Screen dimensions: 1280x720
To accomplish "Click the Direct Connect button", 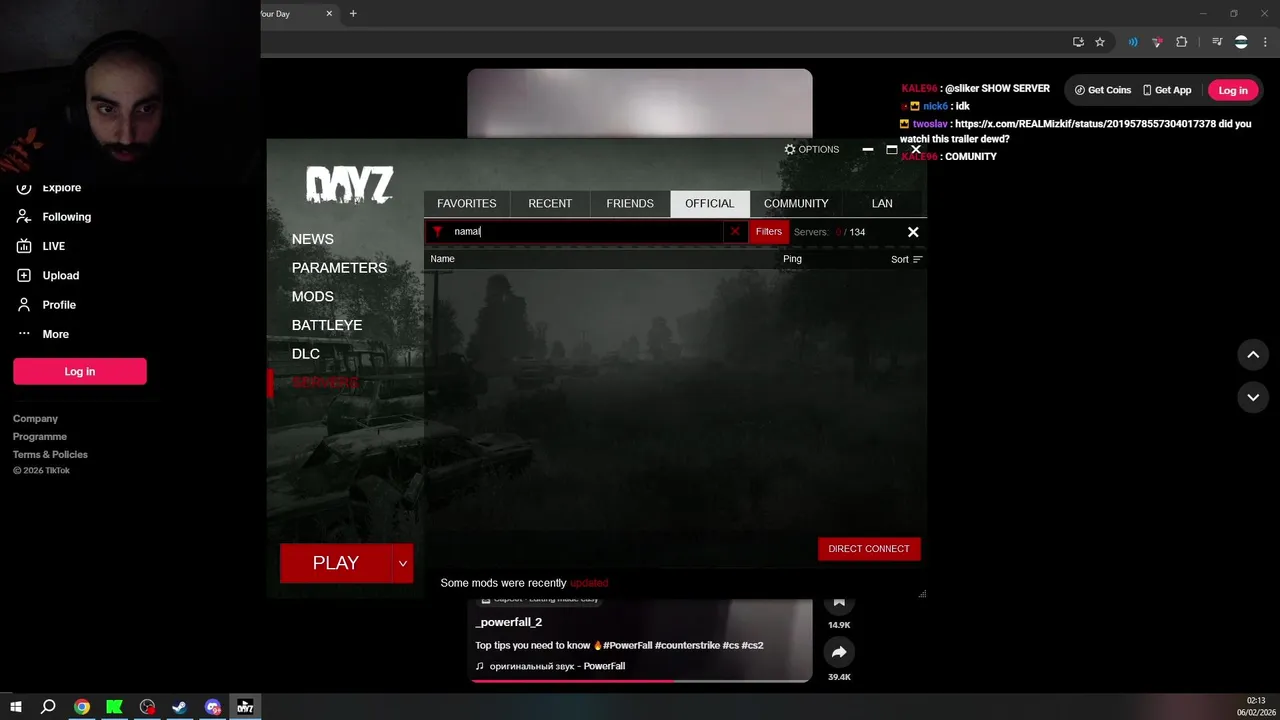I will click(869, 549).
